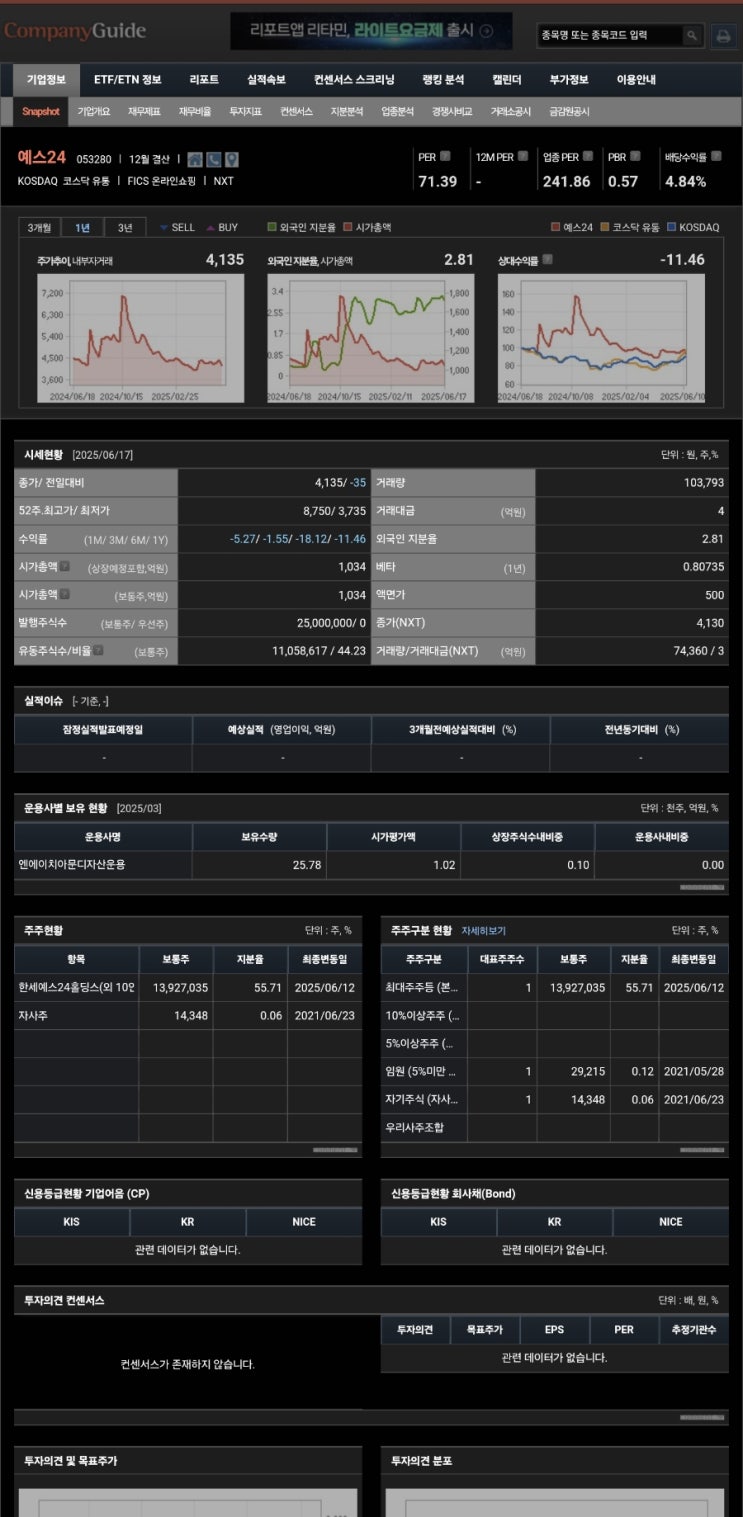The width and height of the screenshot is (743, 1517).
Task: Open the company homepage house icon
Action: point(195,159)
